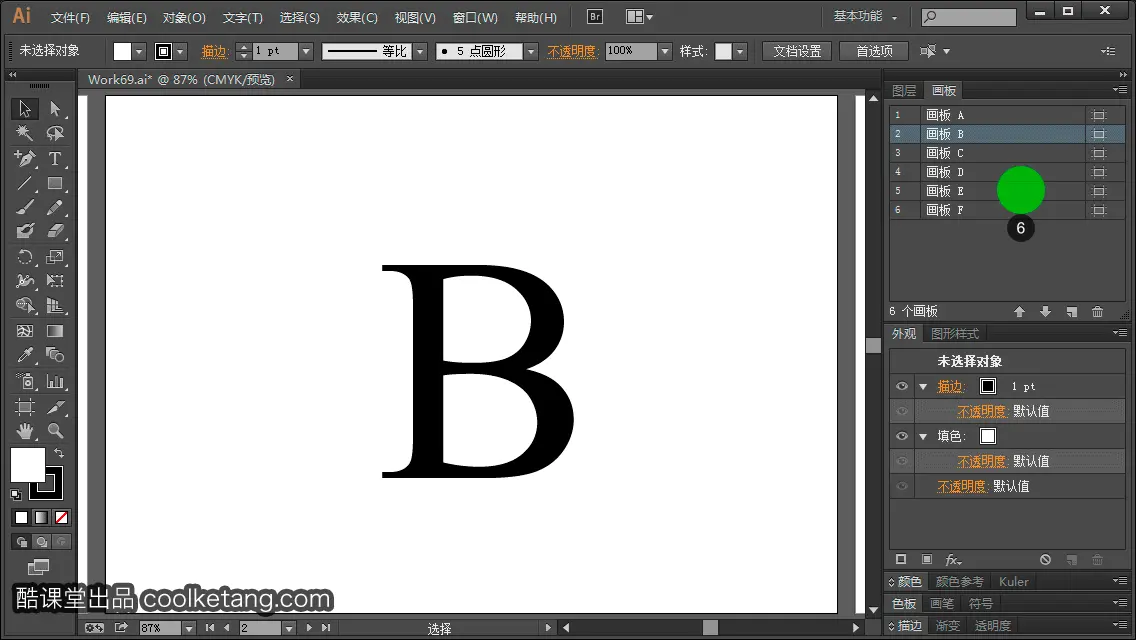Select the Pen tool

tap(25, 158)
